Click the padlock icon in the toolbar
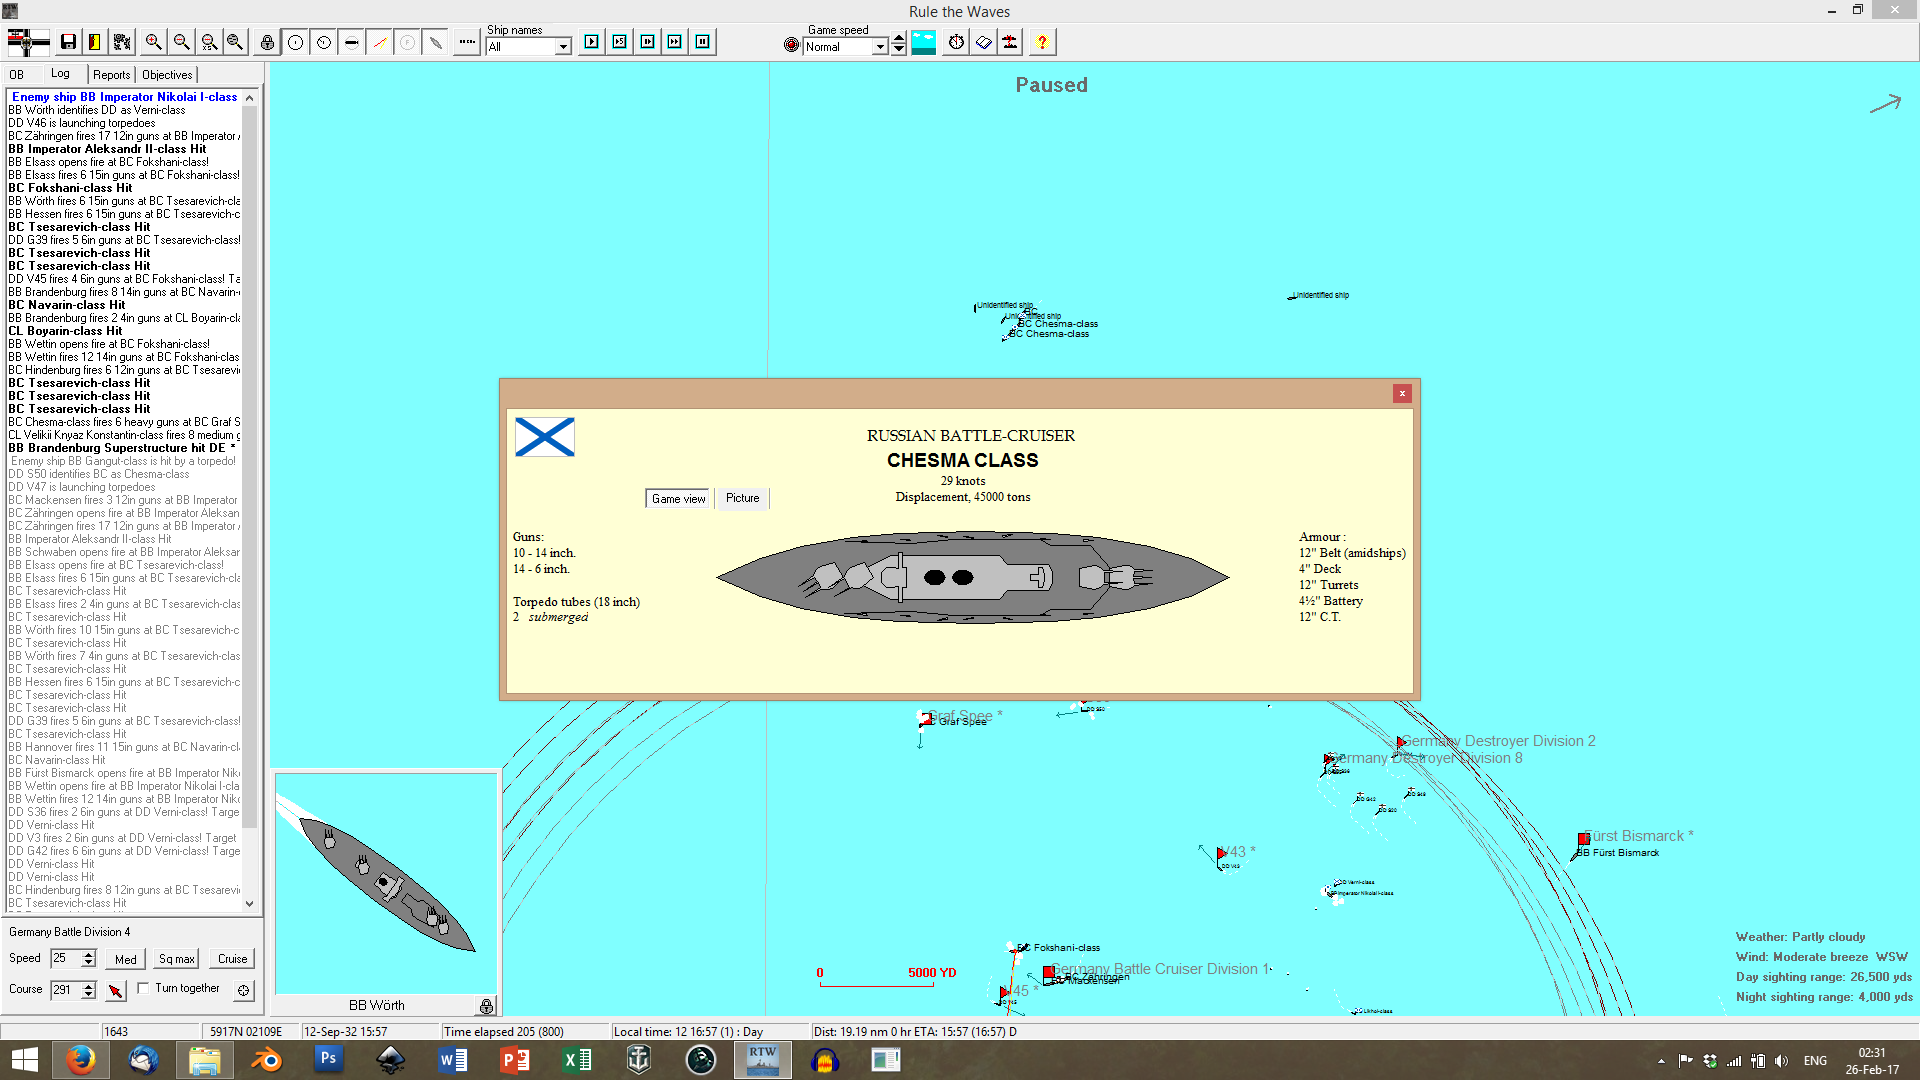 tap(267, 42)
